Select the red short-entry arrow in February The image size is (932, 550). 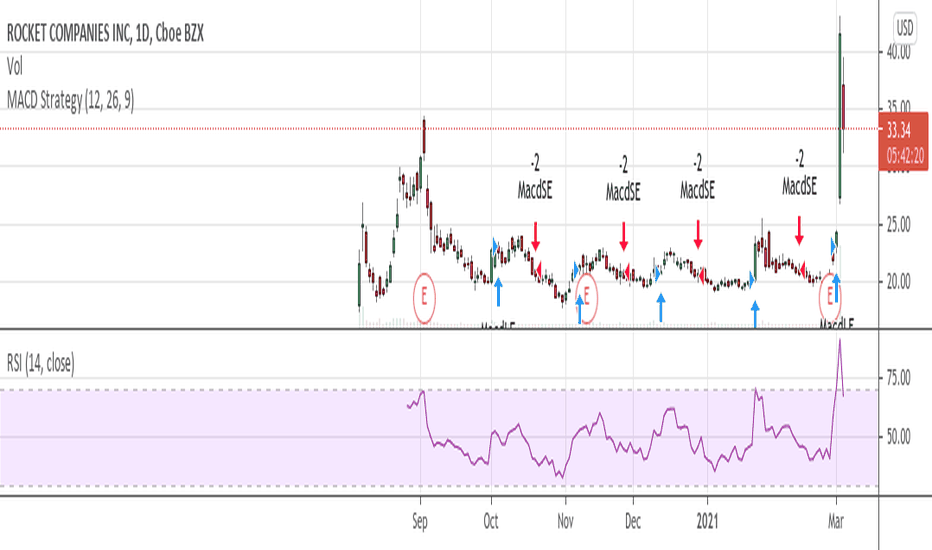[799, 231]
